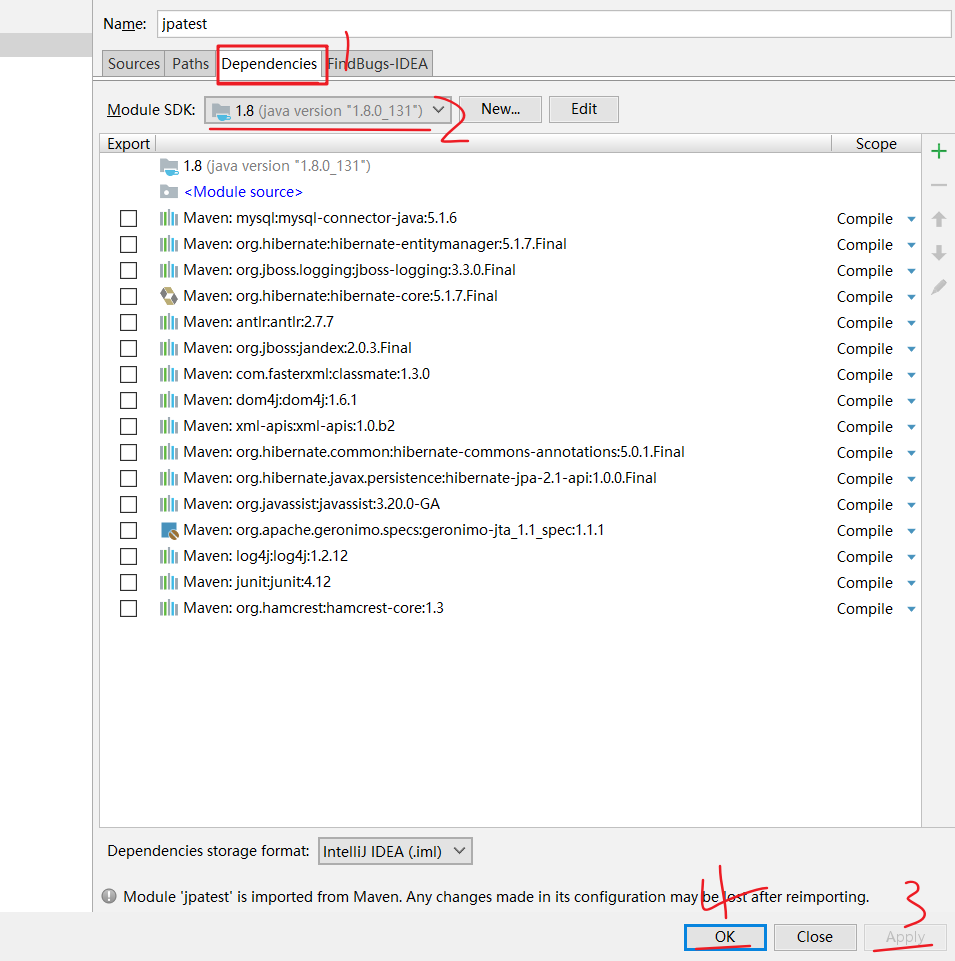Image resolution: width=955 pixels, height=961 pixels.
Task: Click the log4j library bar icon
Action: coord(169,556)
